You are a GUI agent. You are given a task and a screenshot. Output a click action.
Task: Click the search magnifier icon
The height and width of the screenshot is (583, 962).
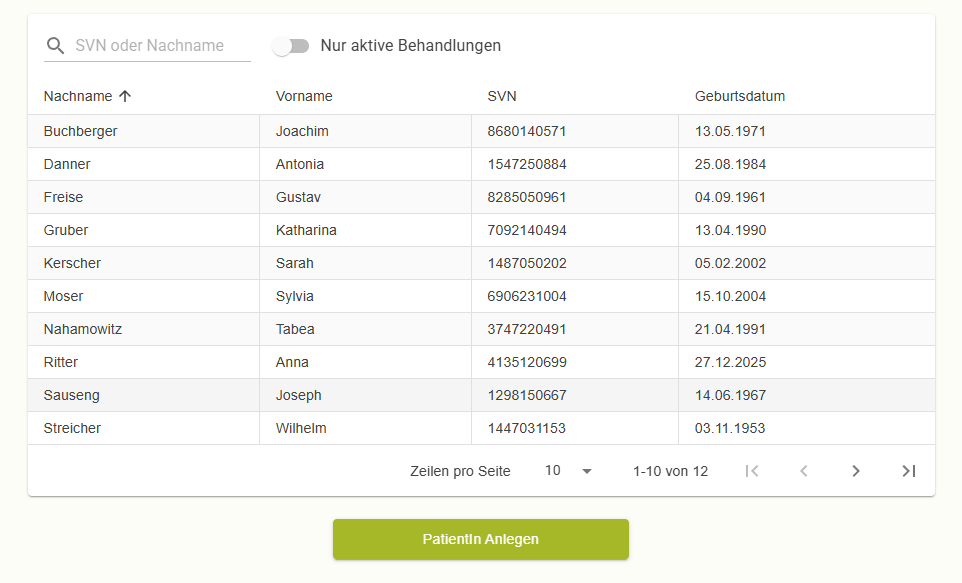tap(55, 45)
